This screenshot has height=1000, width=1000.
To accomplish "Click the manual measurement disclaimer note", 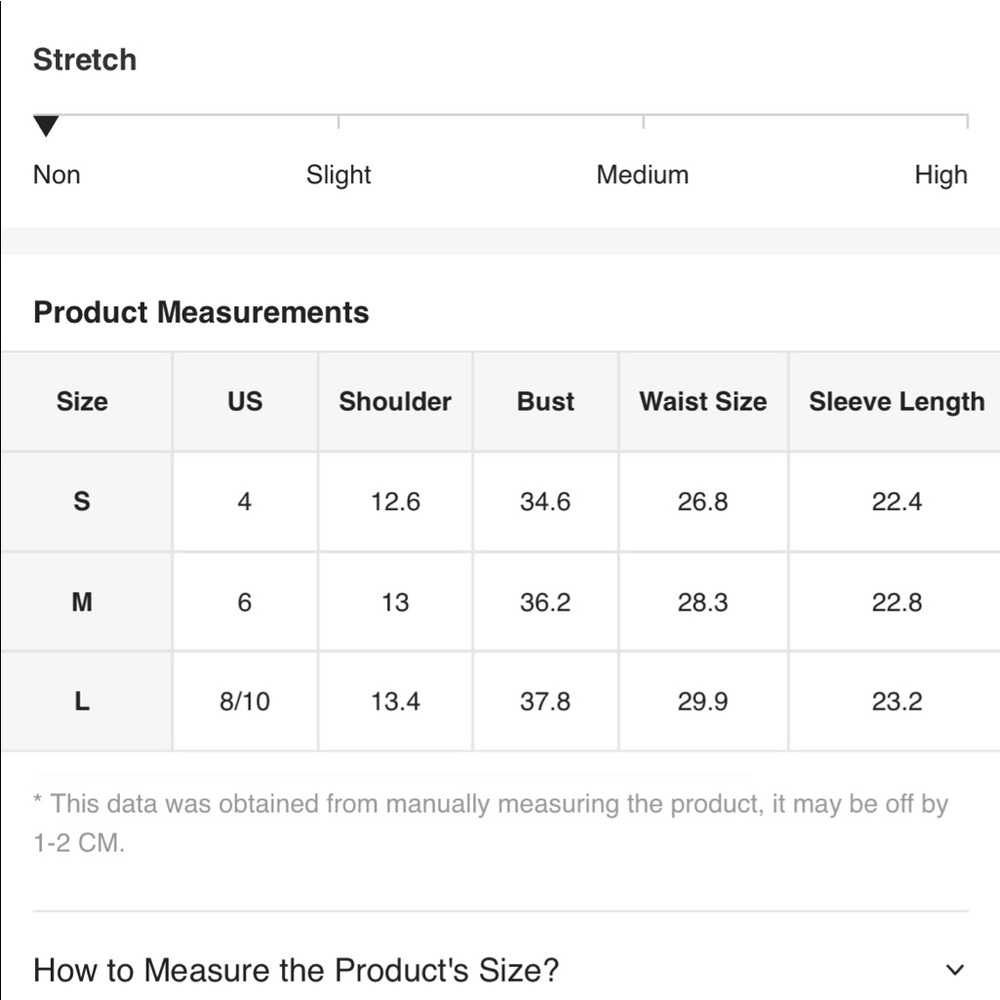I will click(491, 823).
